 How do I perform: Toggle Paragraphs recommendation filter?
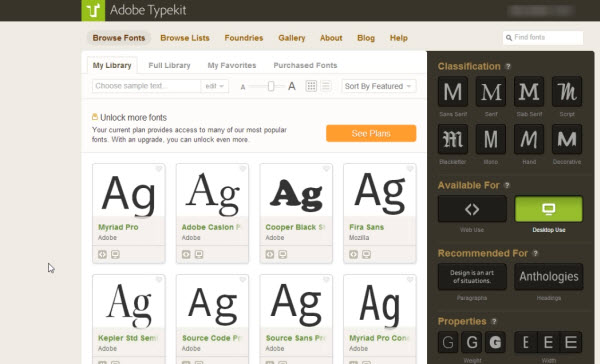[x=472, y=276]
